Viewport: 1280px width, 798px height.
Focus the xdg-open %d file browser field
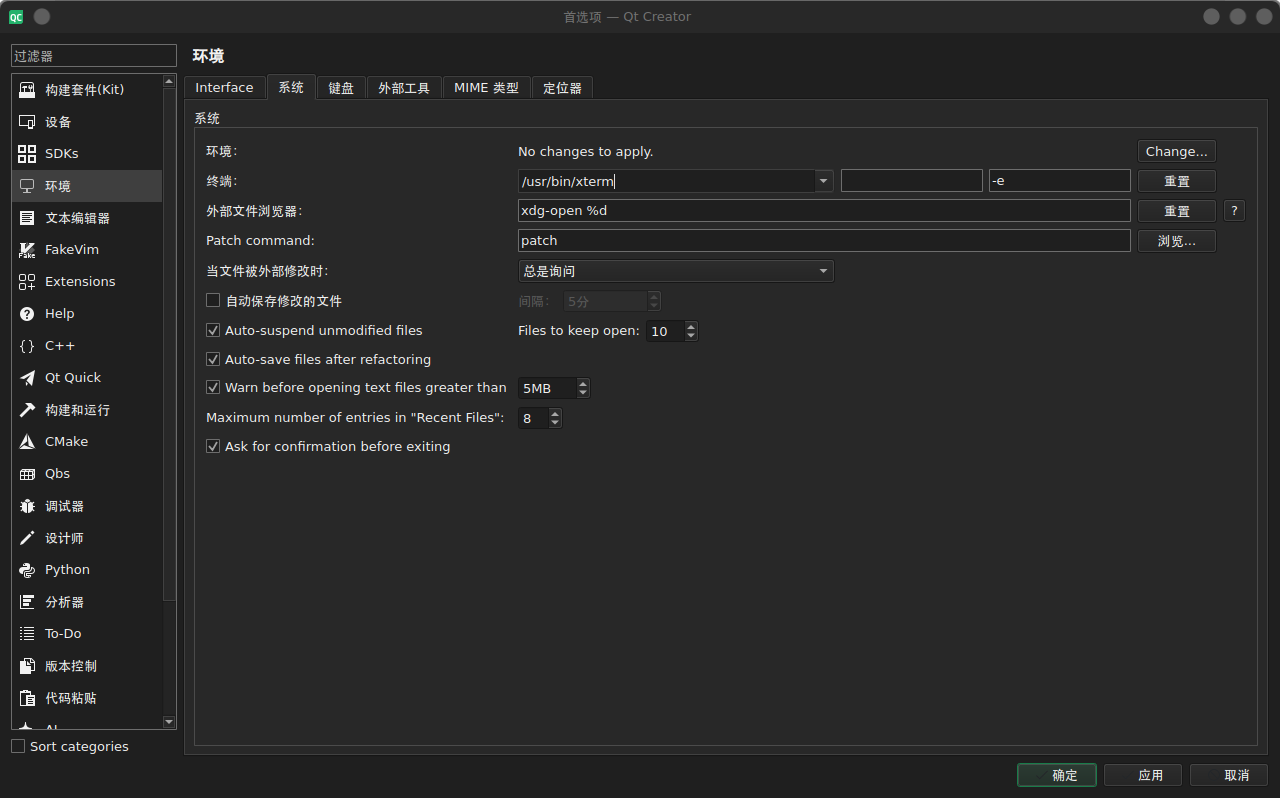[824, 211]
